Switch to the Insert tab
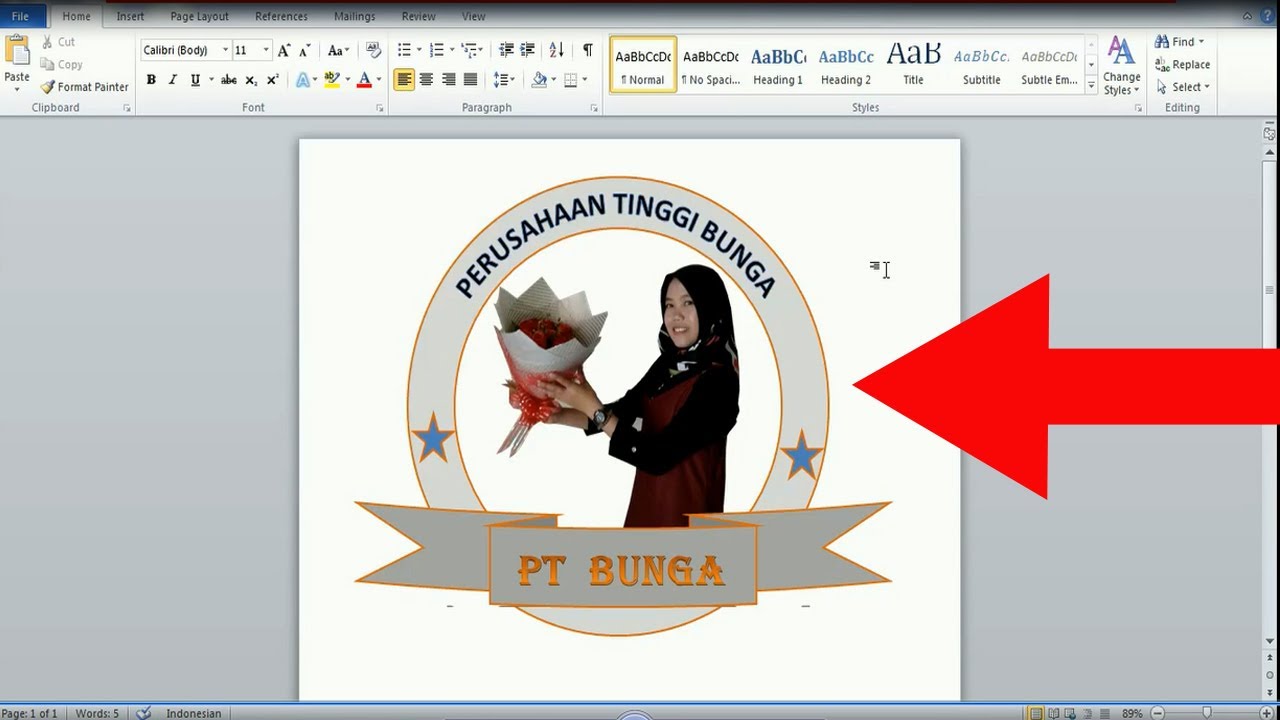The image size is (1280, 720). 130,16
